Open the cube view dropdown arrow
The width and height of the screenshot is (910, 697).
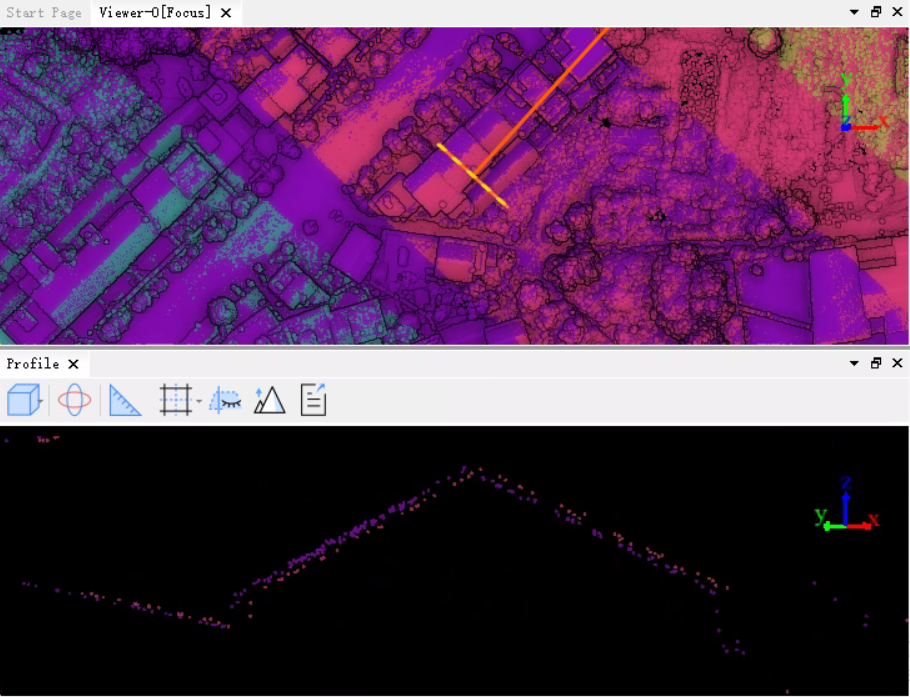point(43,401)
